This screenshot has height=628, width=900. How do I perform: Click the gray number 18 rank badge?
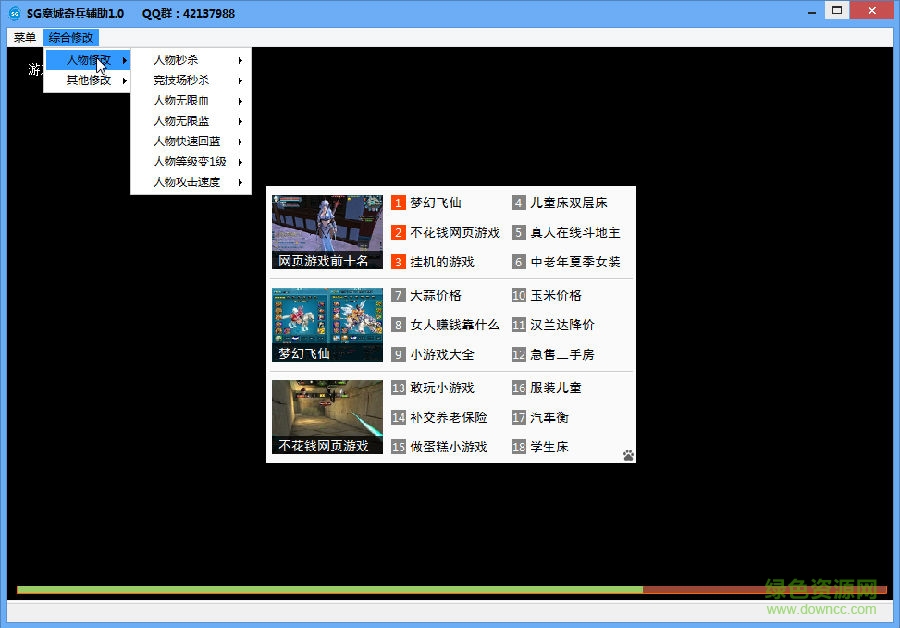click(518, 447)
